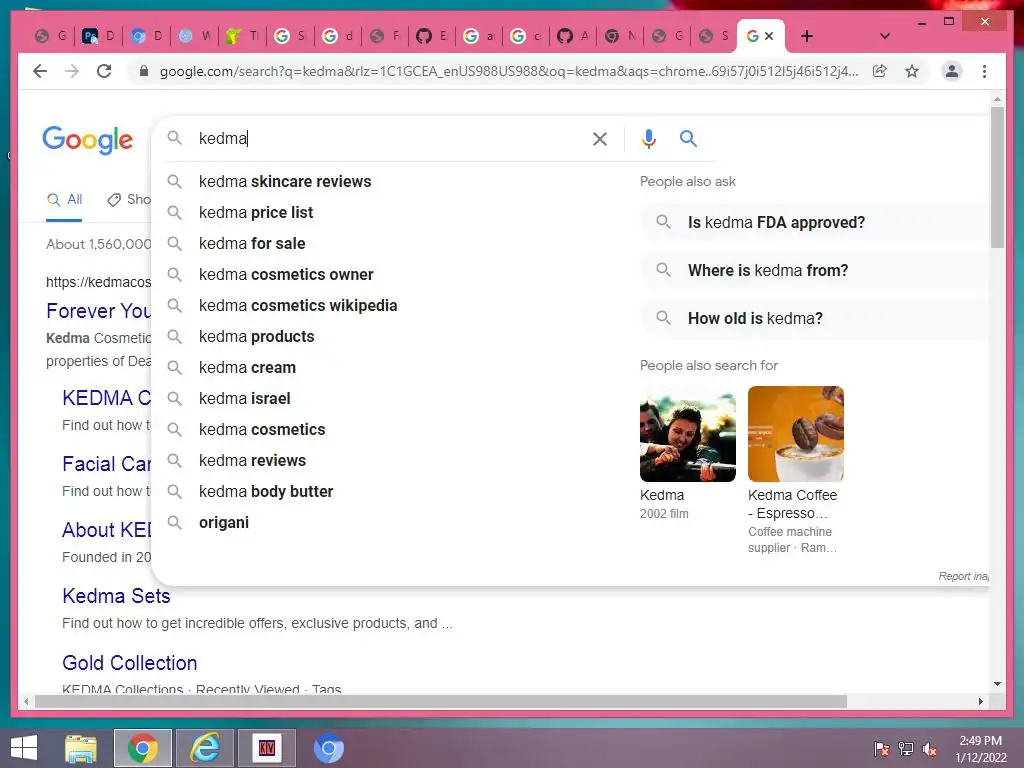Switch to the second GitHub tab 'A'
This screenshot has height=768, width=1024.
click(573, 36)
